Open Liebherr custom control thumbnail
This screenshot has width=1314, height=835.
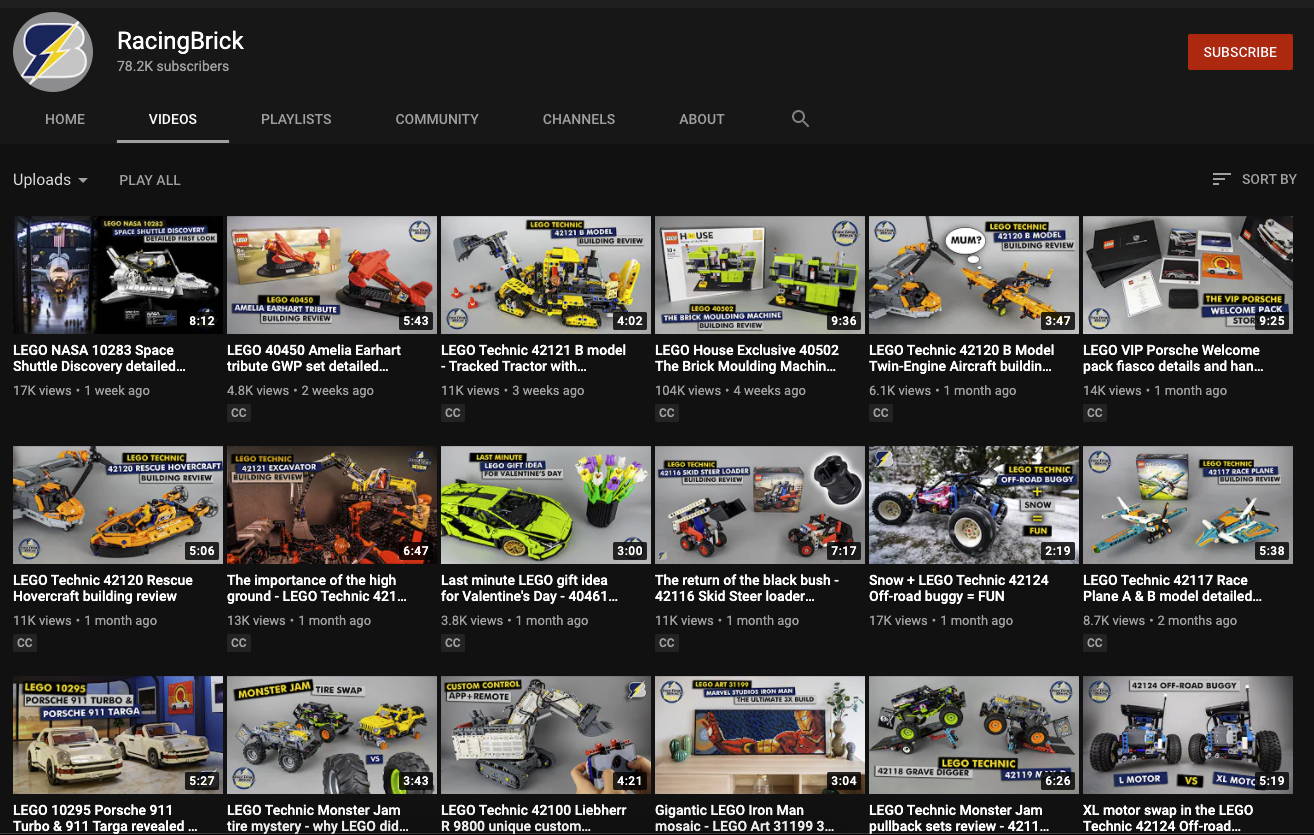(546, 735)
